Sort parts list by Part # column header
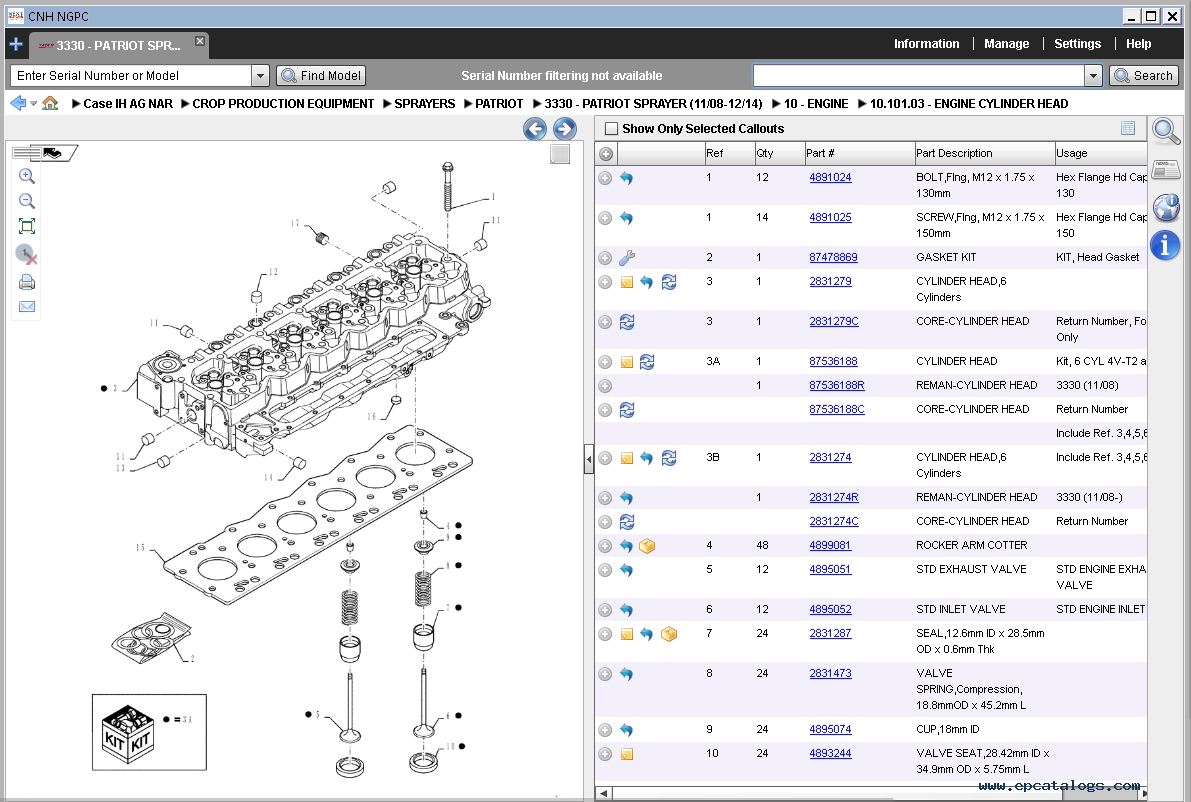The image size is (1191, 802). click(x=859, y=153)
